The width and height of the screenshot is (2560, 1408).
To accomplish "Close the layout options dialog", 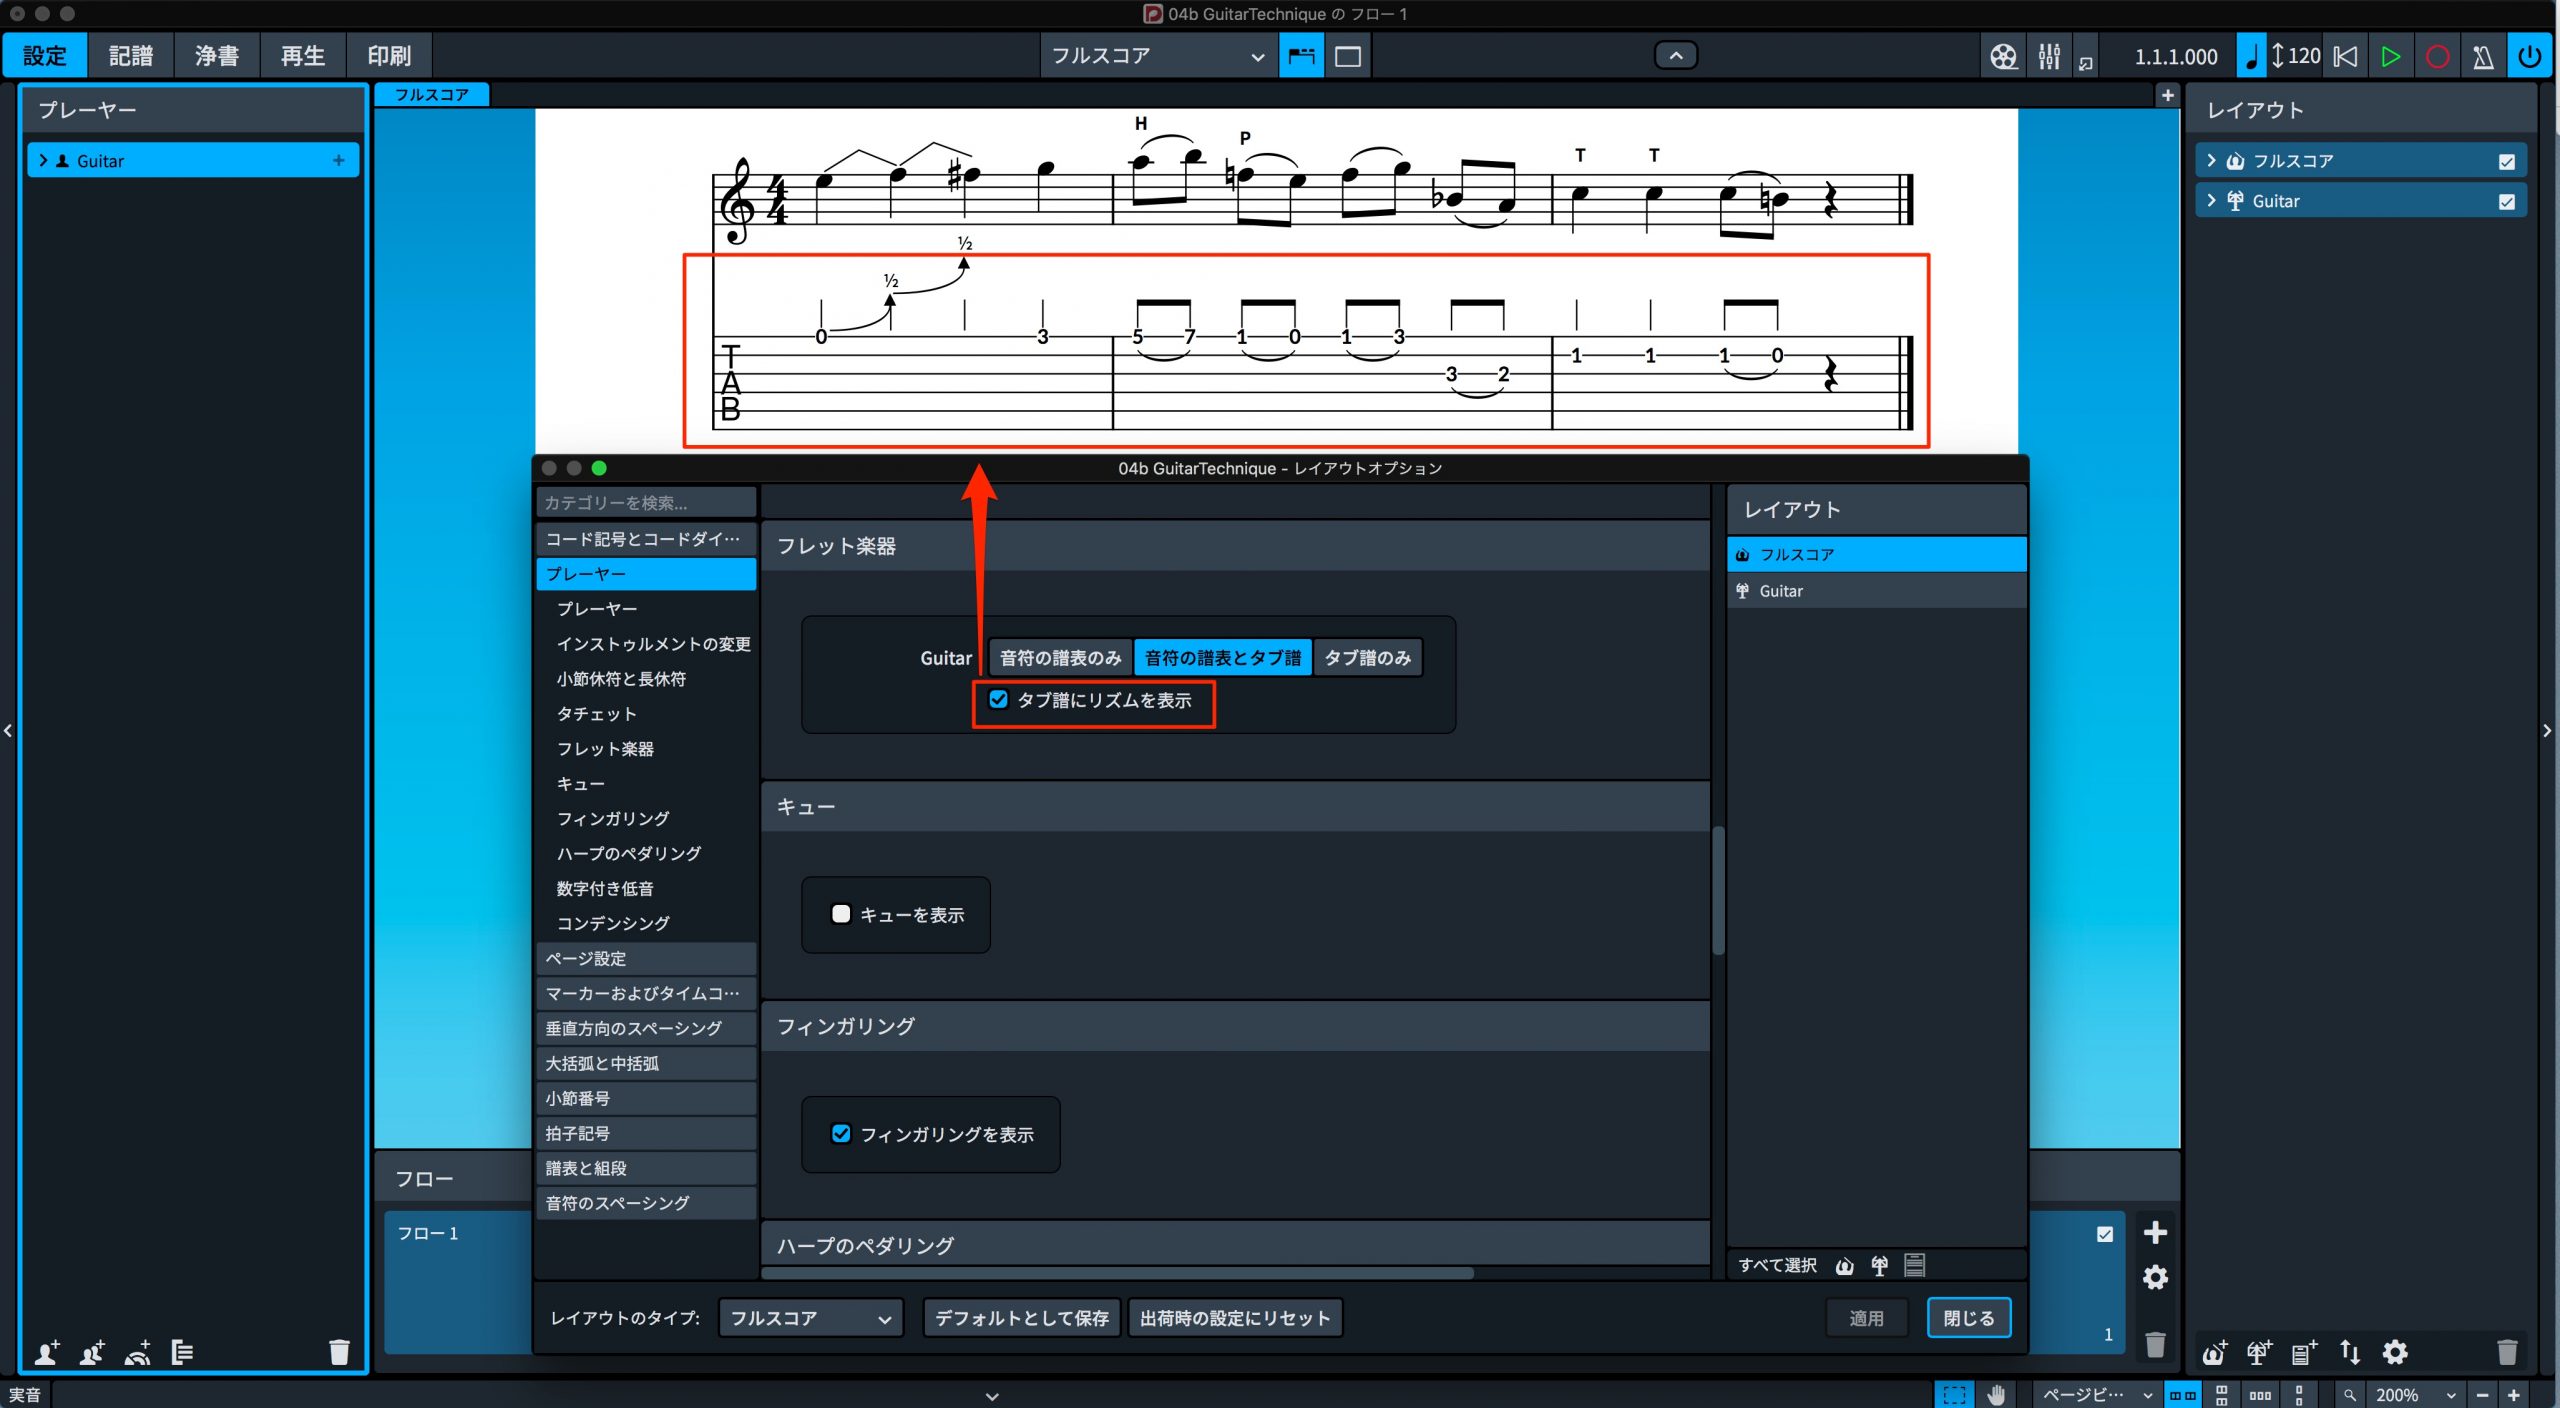I will 1968,1318.
